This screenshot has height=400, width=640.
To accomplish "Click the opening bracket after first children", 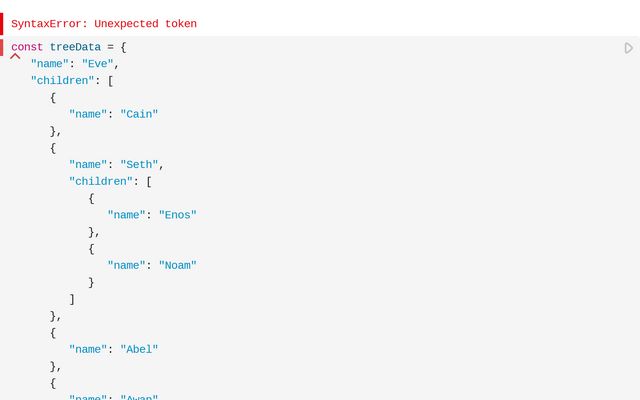I will coord(111,81).
